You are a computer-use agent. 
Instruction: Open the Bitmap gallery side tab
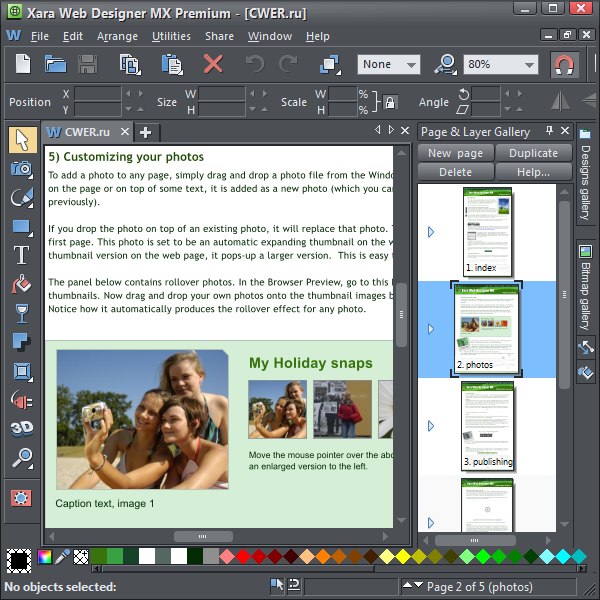click(x=585, y=288)
